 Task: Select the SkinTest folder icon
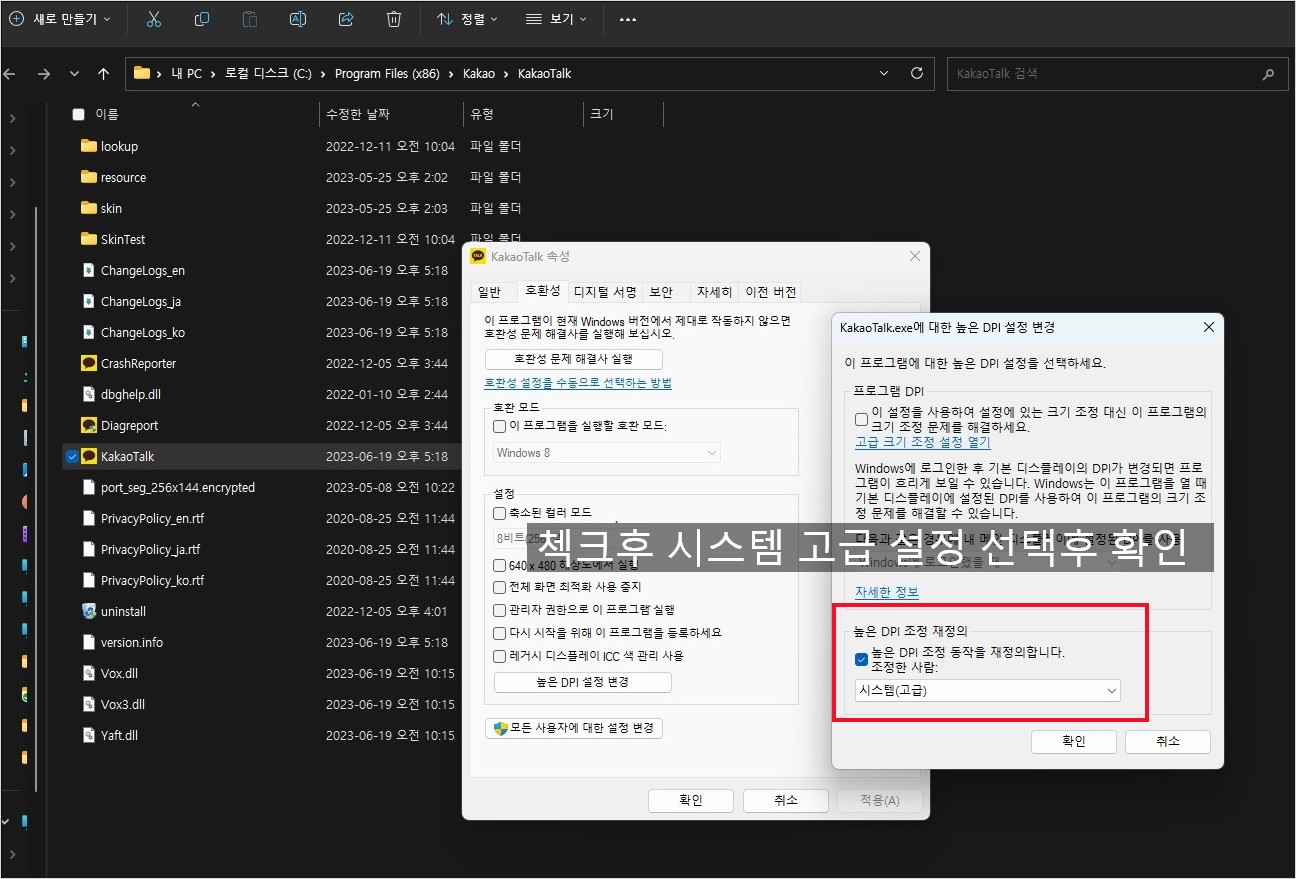pyautogui.click(x=88, y=239)
